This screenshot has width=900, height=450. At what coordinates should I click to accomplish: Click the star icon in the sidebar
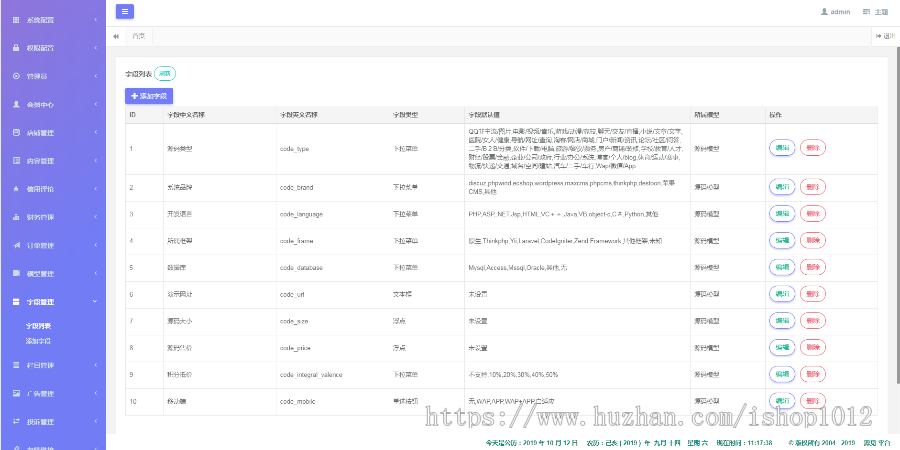(17, 189)
